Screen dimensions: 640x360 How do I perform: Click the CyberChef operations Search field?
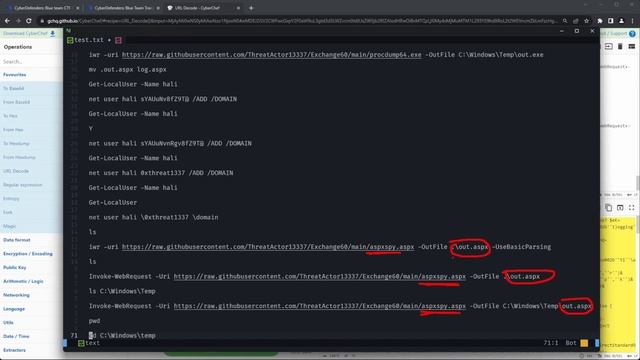coord(31,61)
